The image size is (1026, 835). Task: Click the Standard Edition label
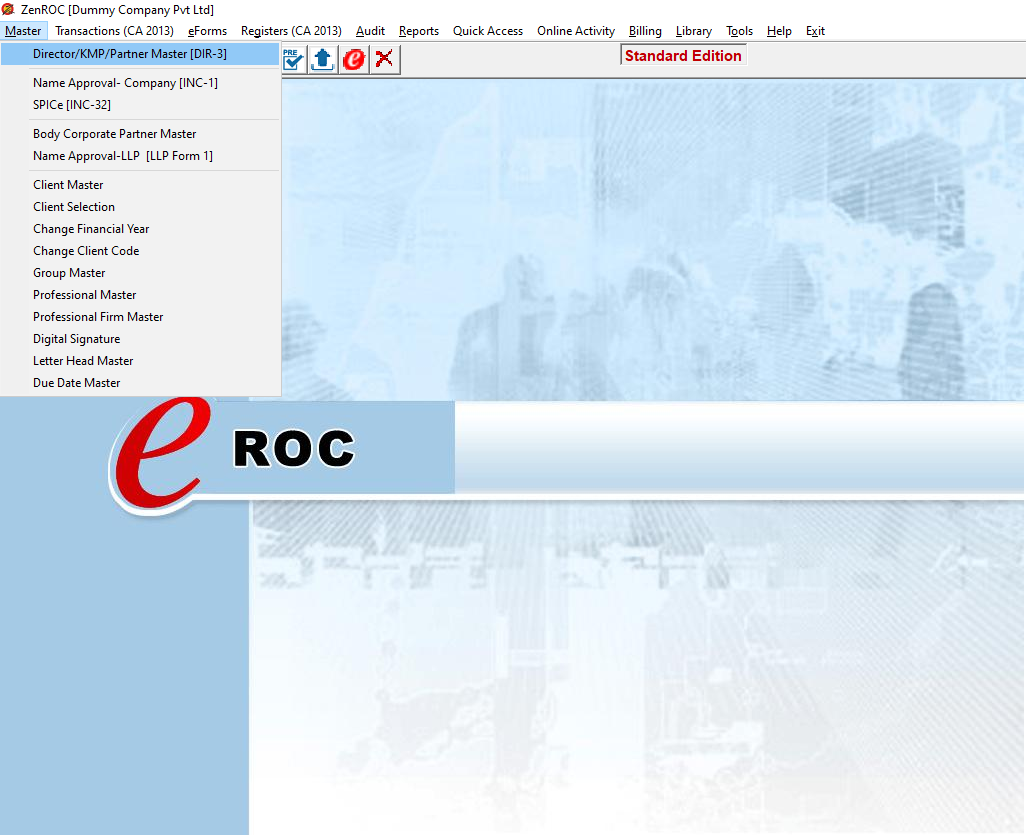tap(683, 56)
